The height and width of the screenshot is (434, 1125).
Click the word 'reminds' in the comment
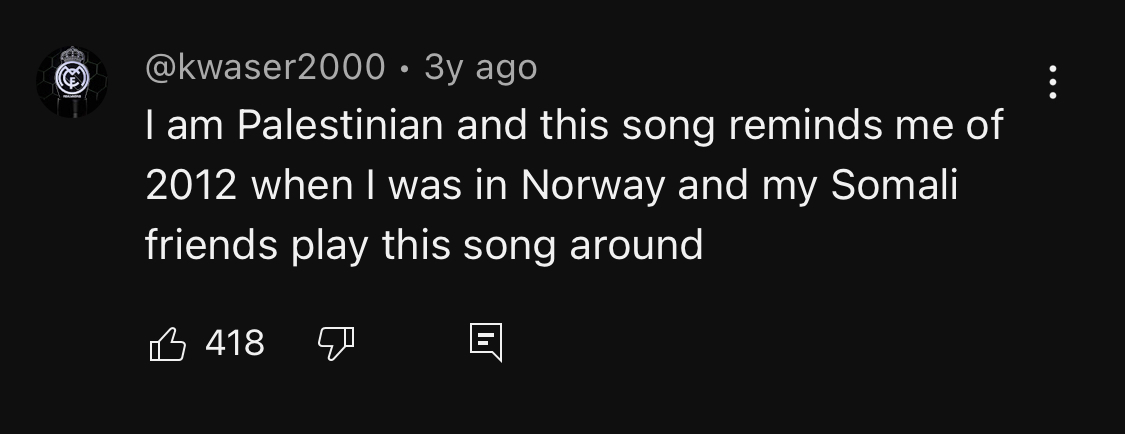tap(805, 124)
